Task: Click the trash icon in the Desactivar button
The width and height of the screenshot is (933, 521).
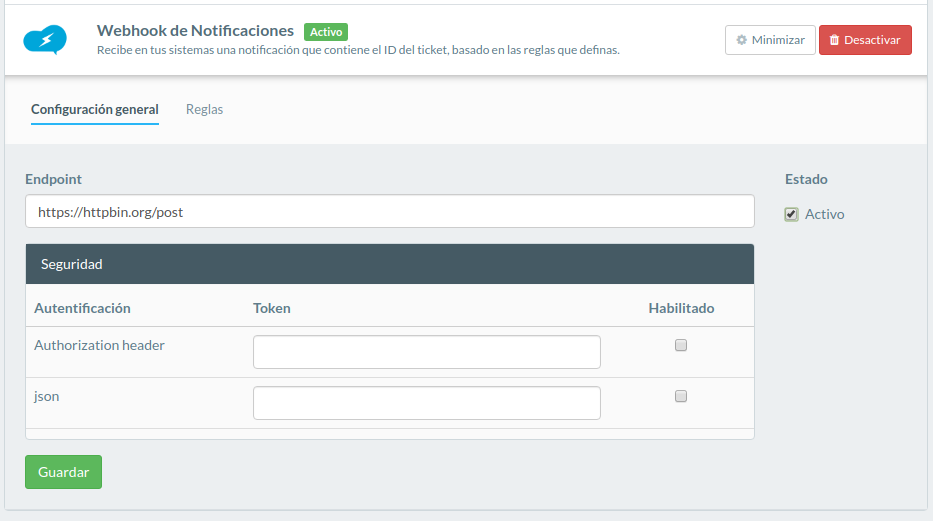Action: 834,40
